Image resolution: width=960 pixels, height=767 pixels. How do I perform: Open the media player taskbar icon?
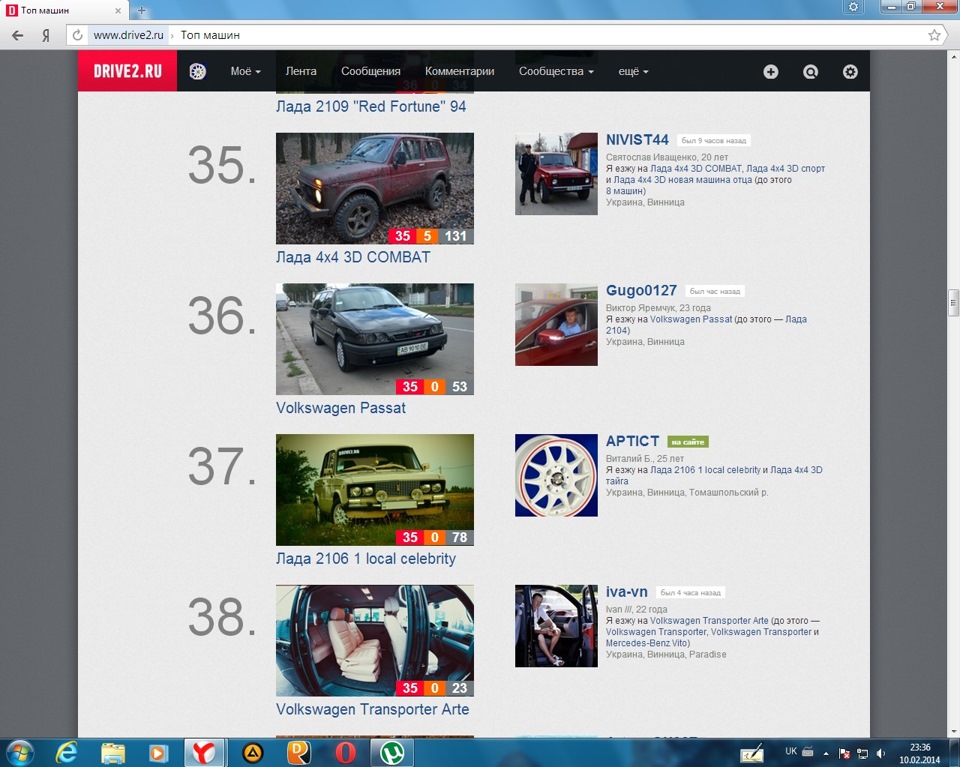pos(158,753)
